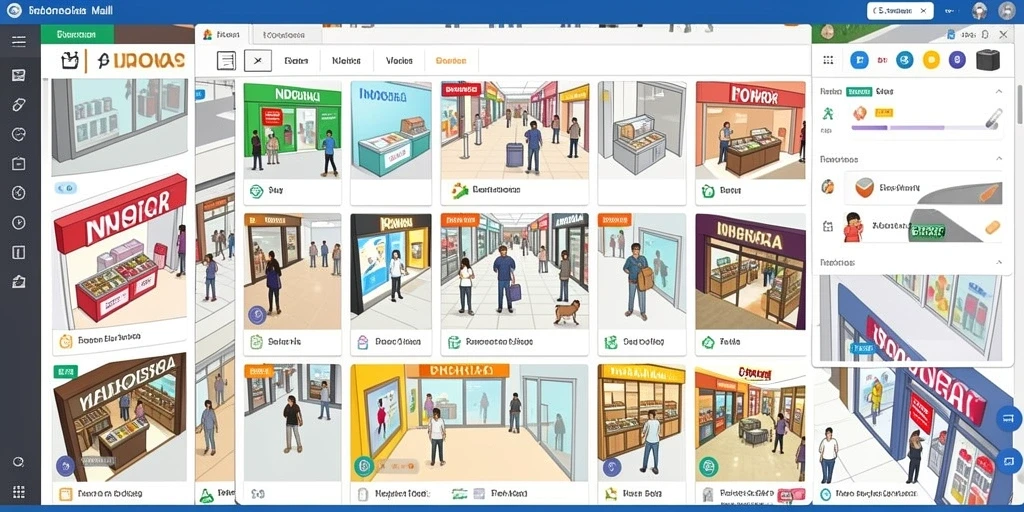
Task: Open the grid dots icon in right panel
Action: click(x=828, y=60)
